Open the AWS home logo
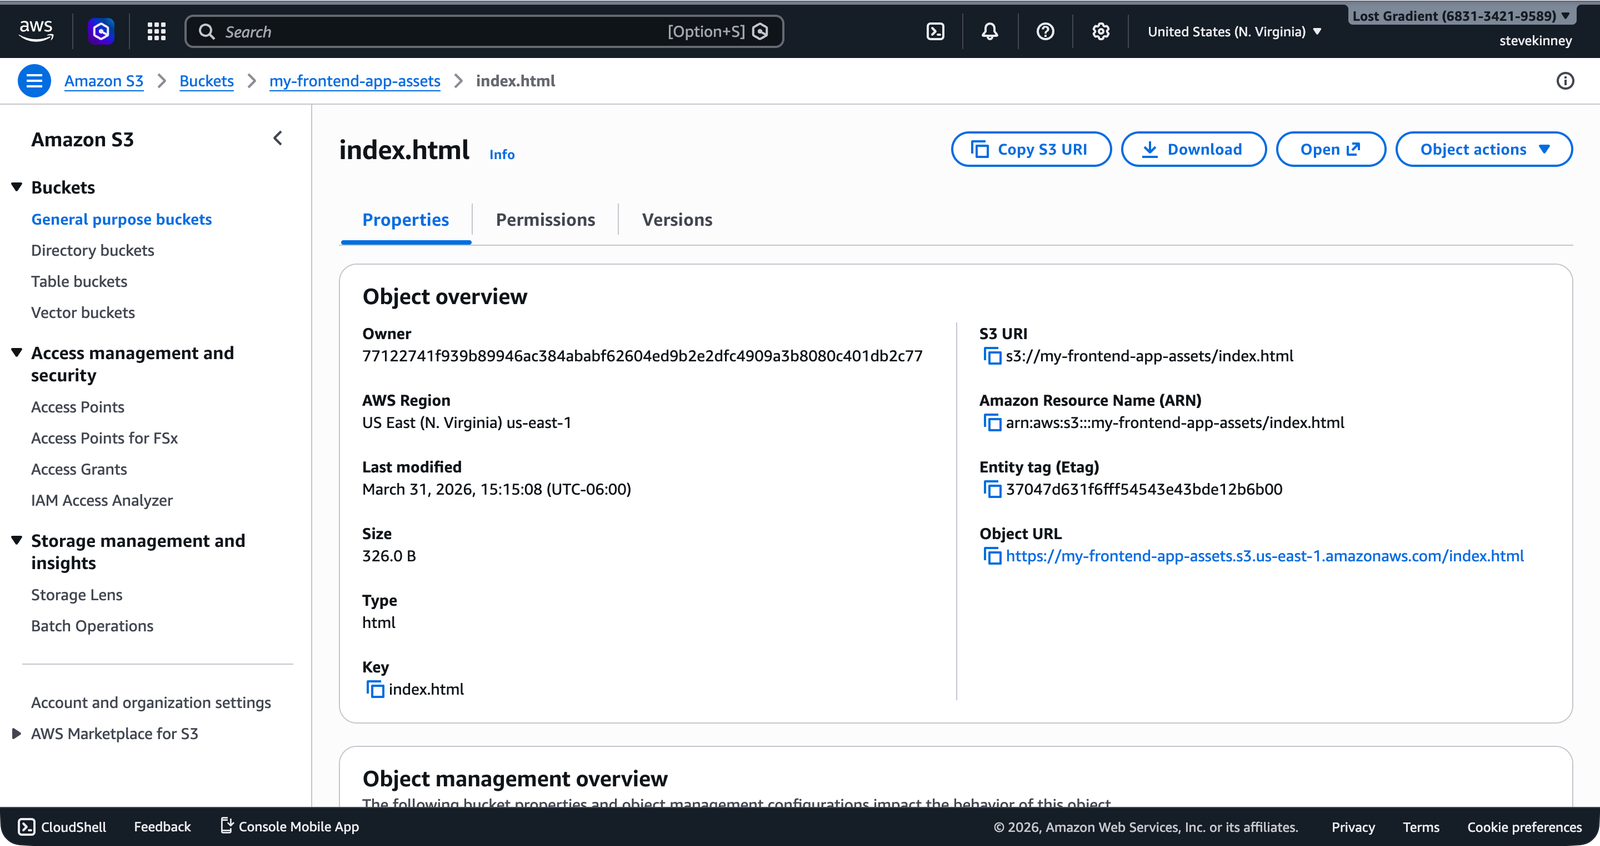Screen dimensions: 1600x846 click(36, 31)
